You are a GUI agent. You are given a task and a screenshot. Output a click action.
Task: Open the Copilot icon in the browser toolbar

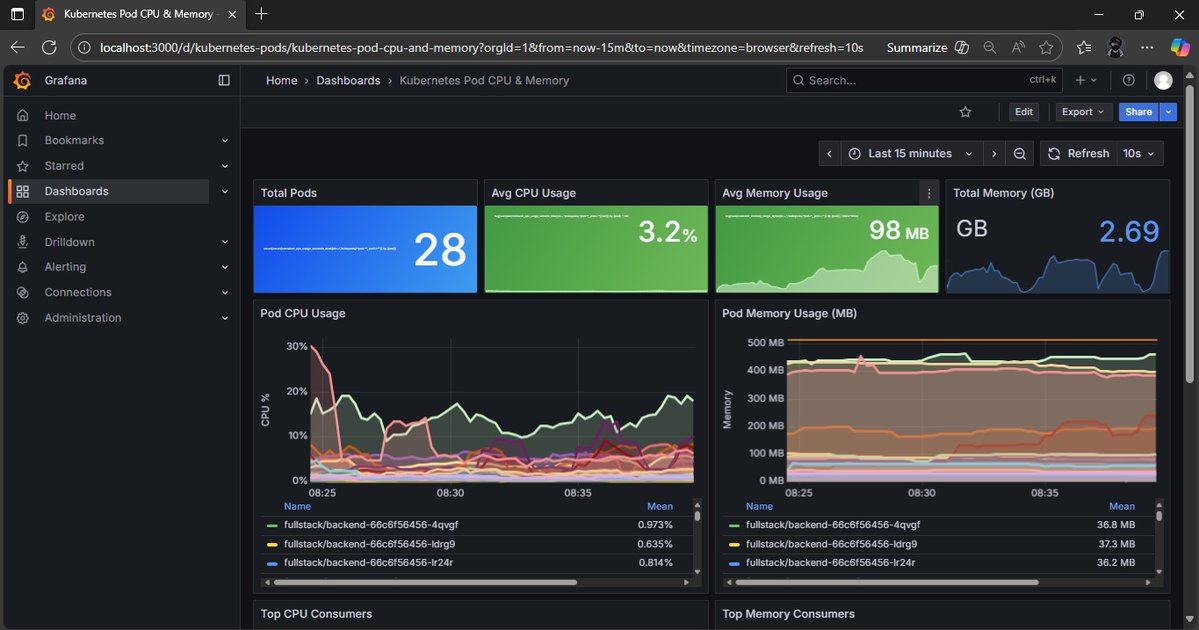[x=1180, y=47]
